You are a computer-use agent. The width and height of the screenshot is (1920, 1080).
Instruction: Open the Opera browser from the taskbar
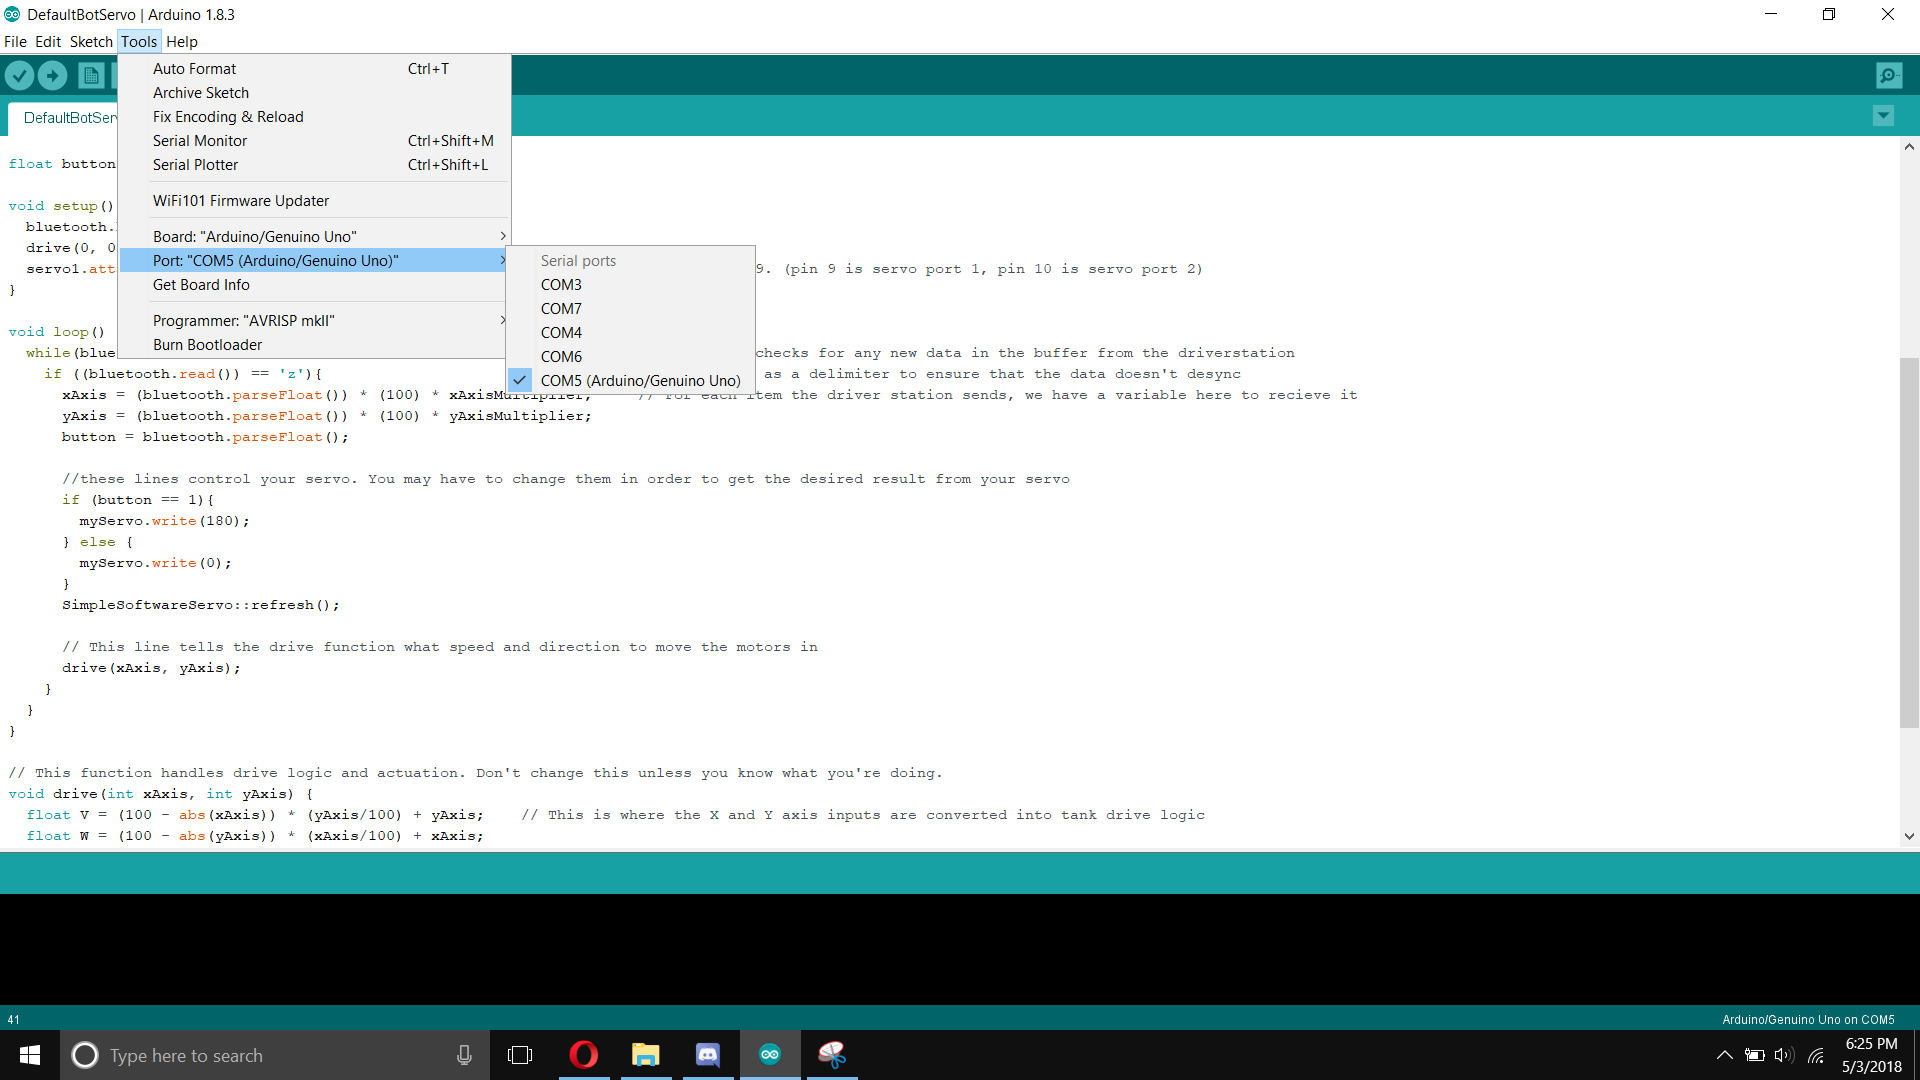coord(584,1055)
